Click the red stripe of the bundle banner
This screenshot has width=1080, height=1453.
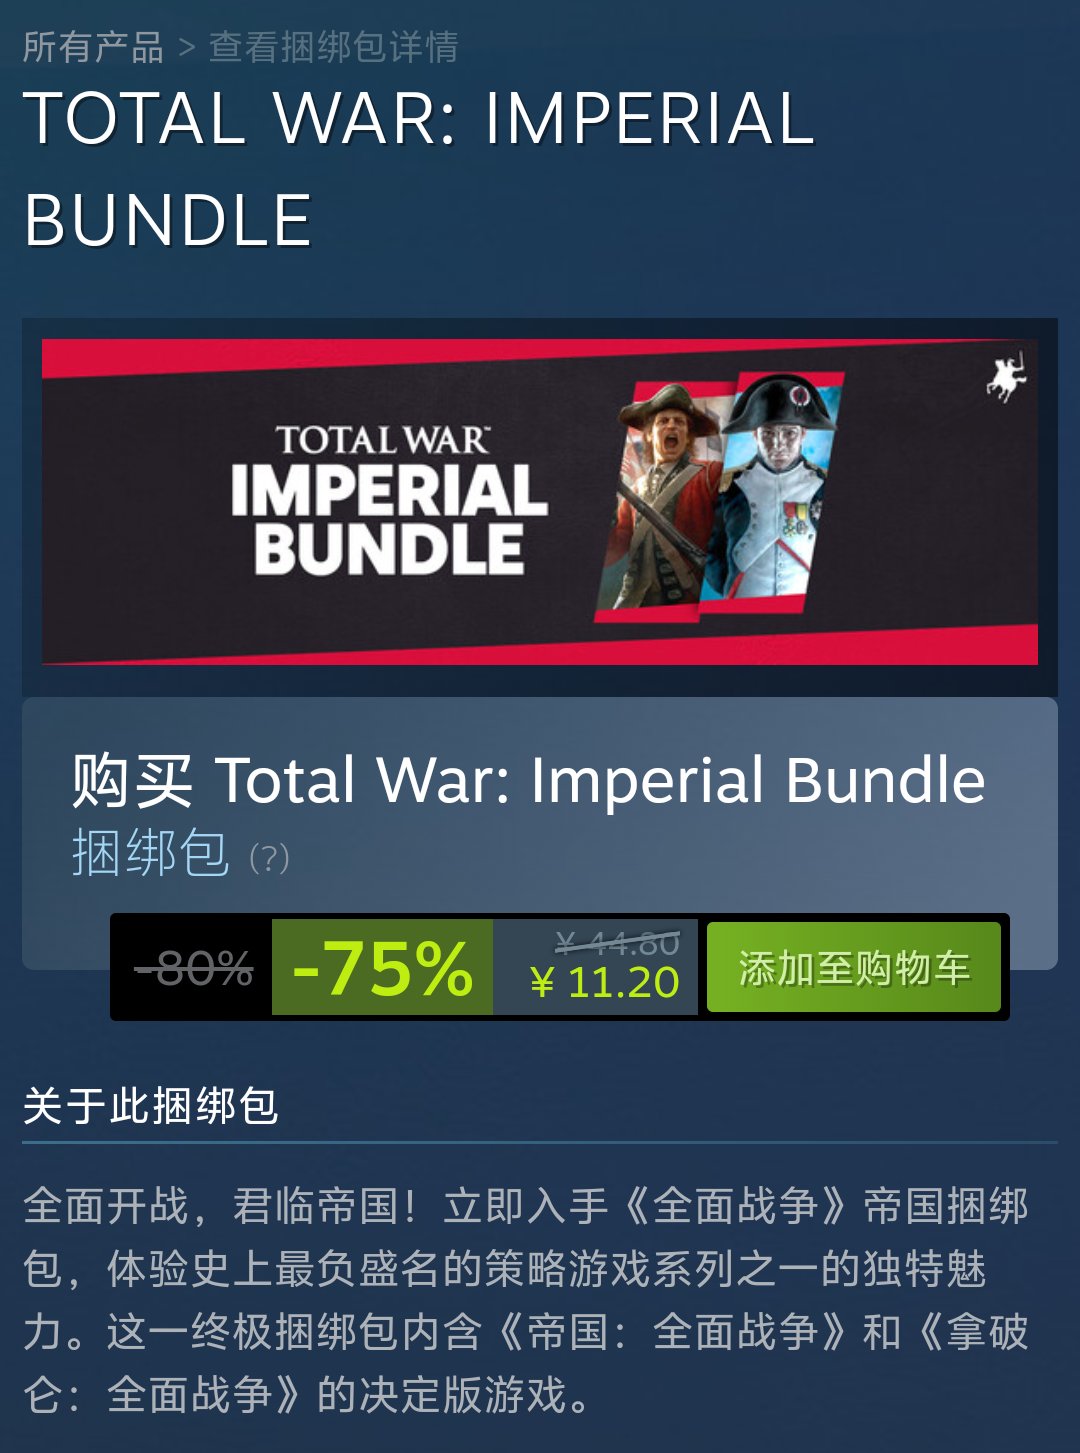(x=540, y=645)
